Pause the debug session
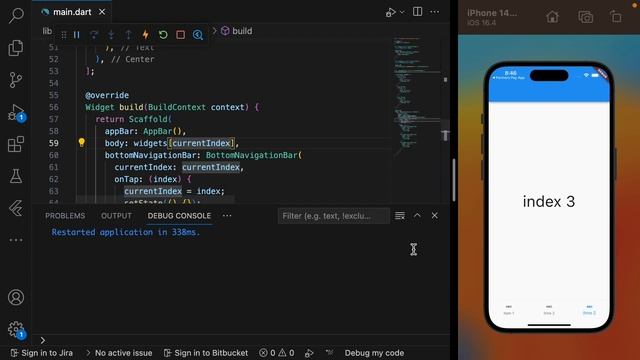 (x=77, y=35)
